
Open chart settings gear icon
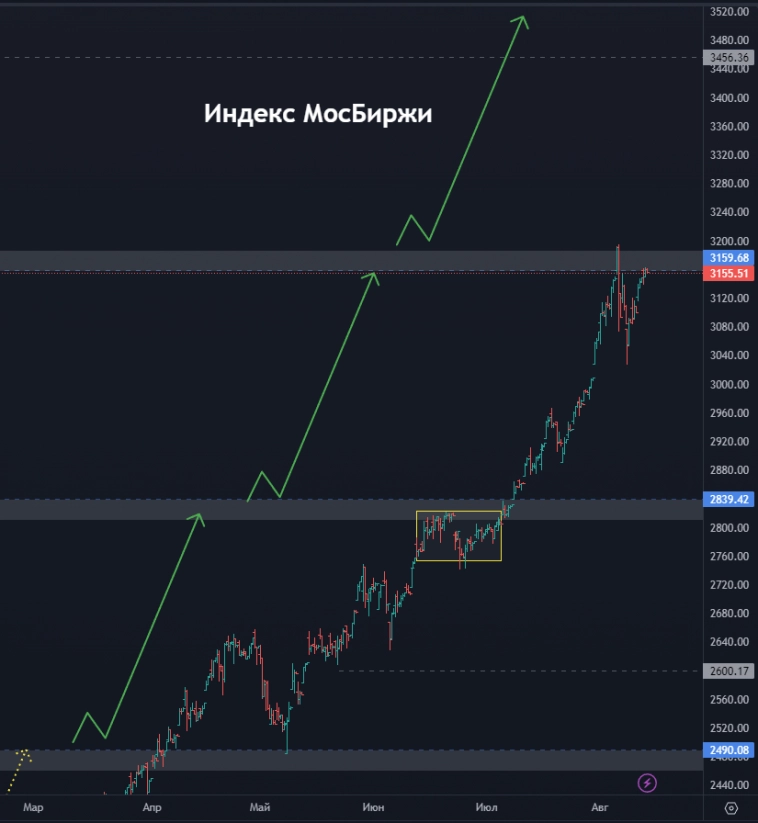(731, 808)
